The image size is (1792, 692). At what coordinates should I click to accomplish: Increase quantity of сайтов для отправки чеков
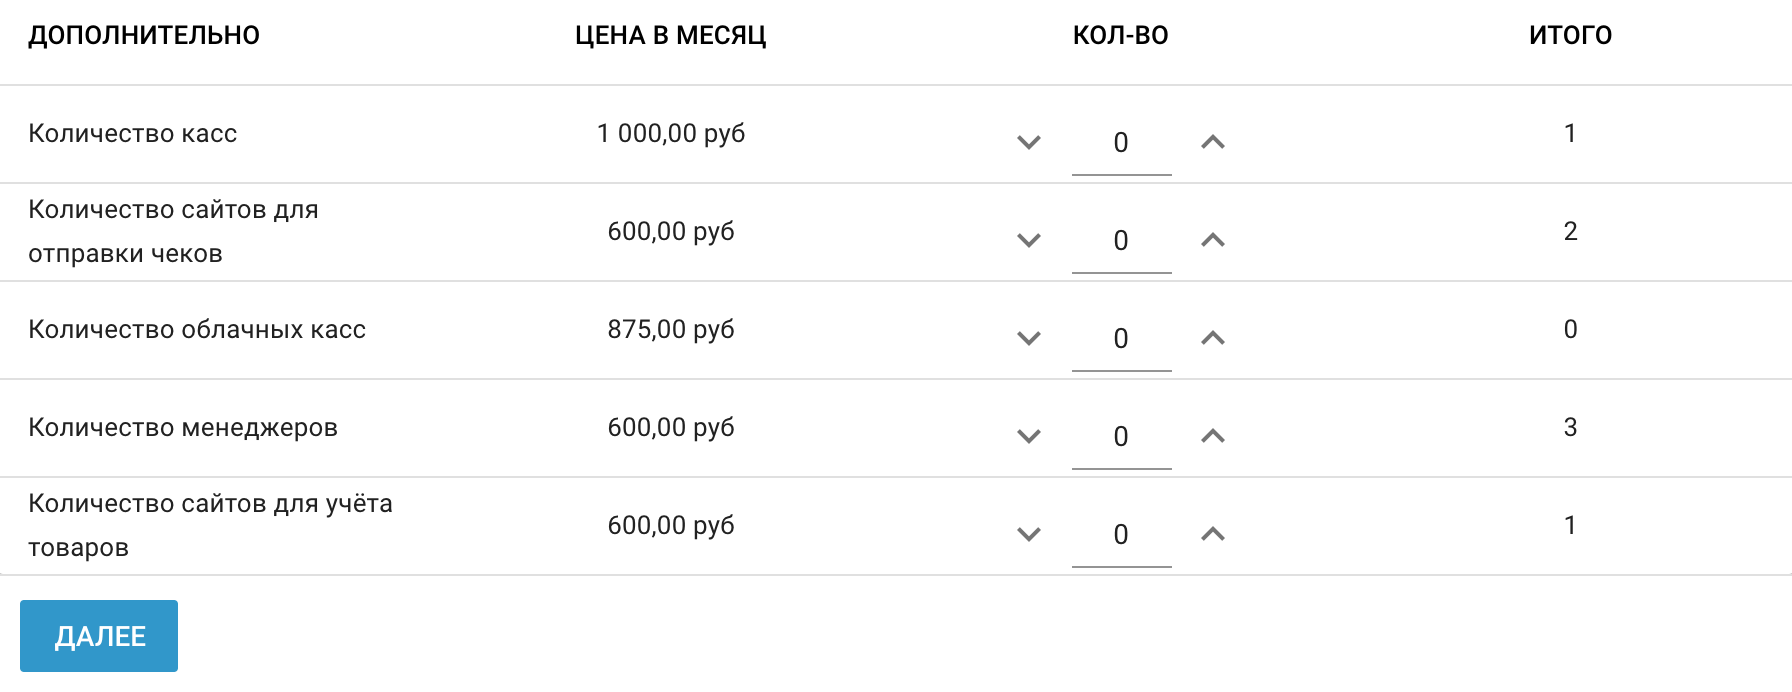click(1212, 240)
